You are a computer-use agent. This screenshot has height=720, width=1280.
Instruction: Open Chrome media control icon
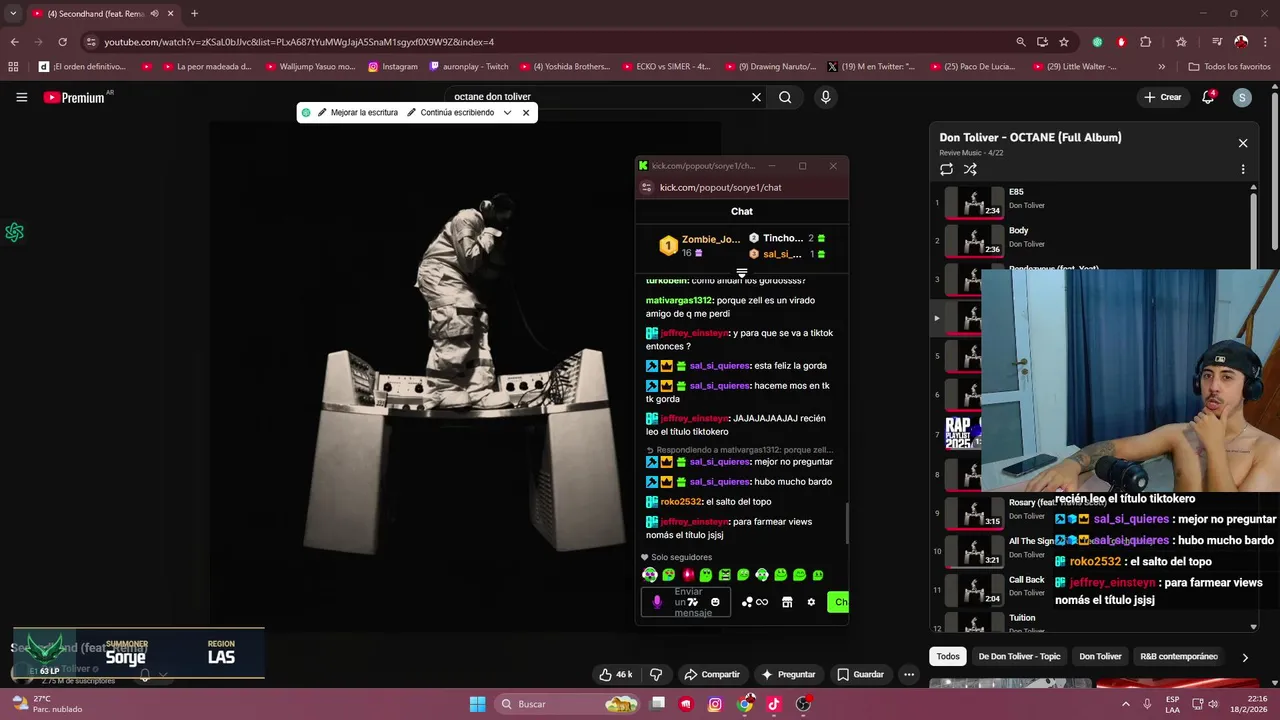(1217, 42)
